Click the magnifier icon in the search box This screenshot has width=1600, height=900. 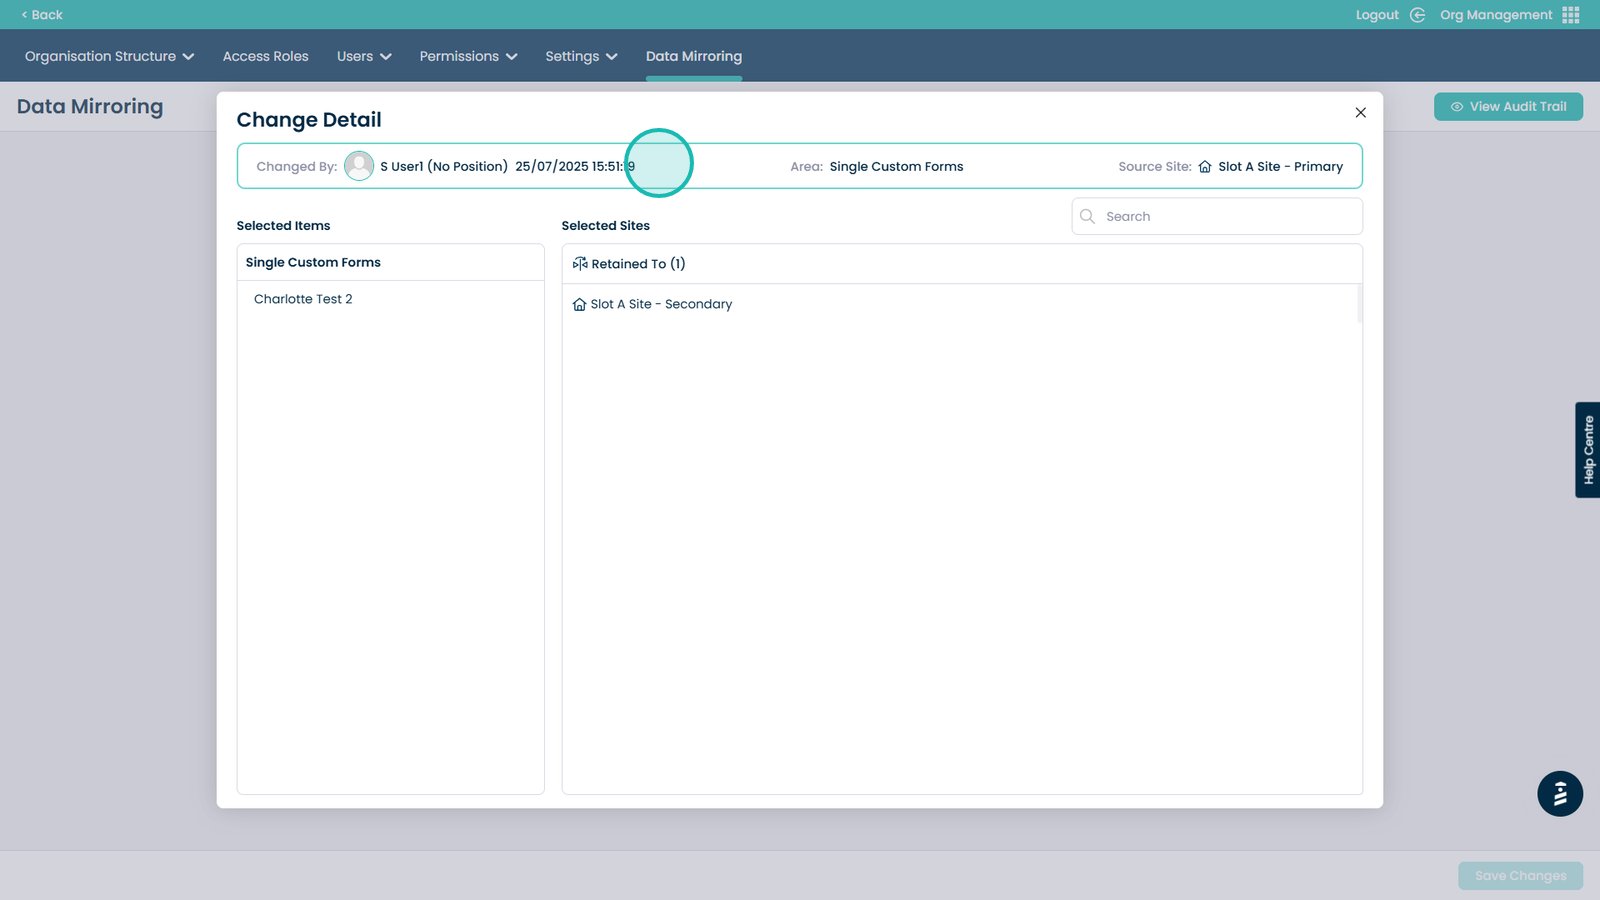point(1088,216)
